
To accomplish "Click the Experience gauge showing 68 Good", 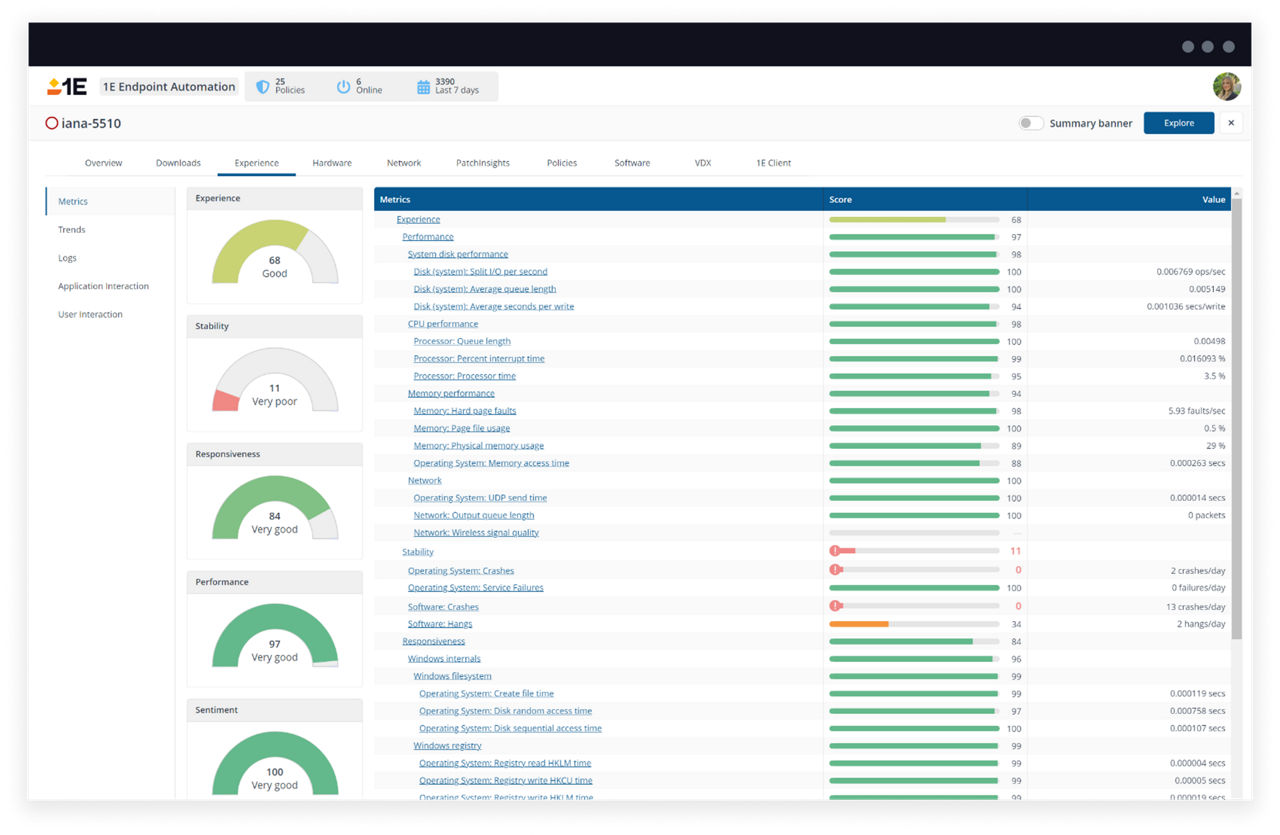I will 275,254.
